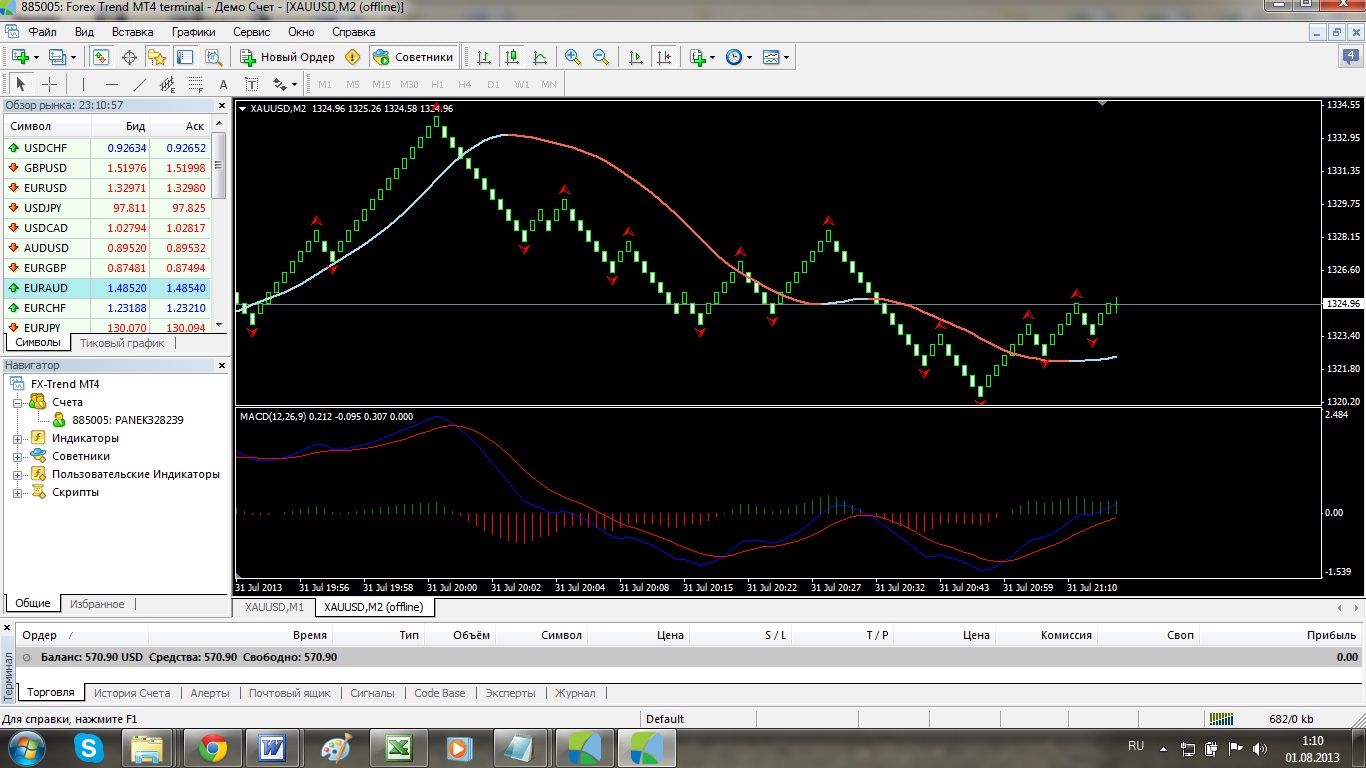
Task: Click the Market Watch vertical scrollbar
Action: (x=220, y=226)
